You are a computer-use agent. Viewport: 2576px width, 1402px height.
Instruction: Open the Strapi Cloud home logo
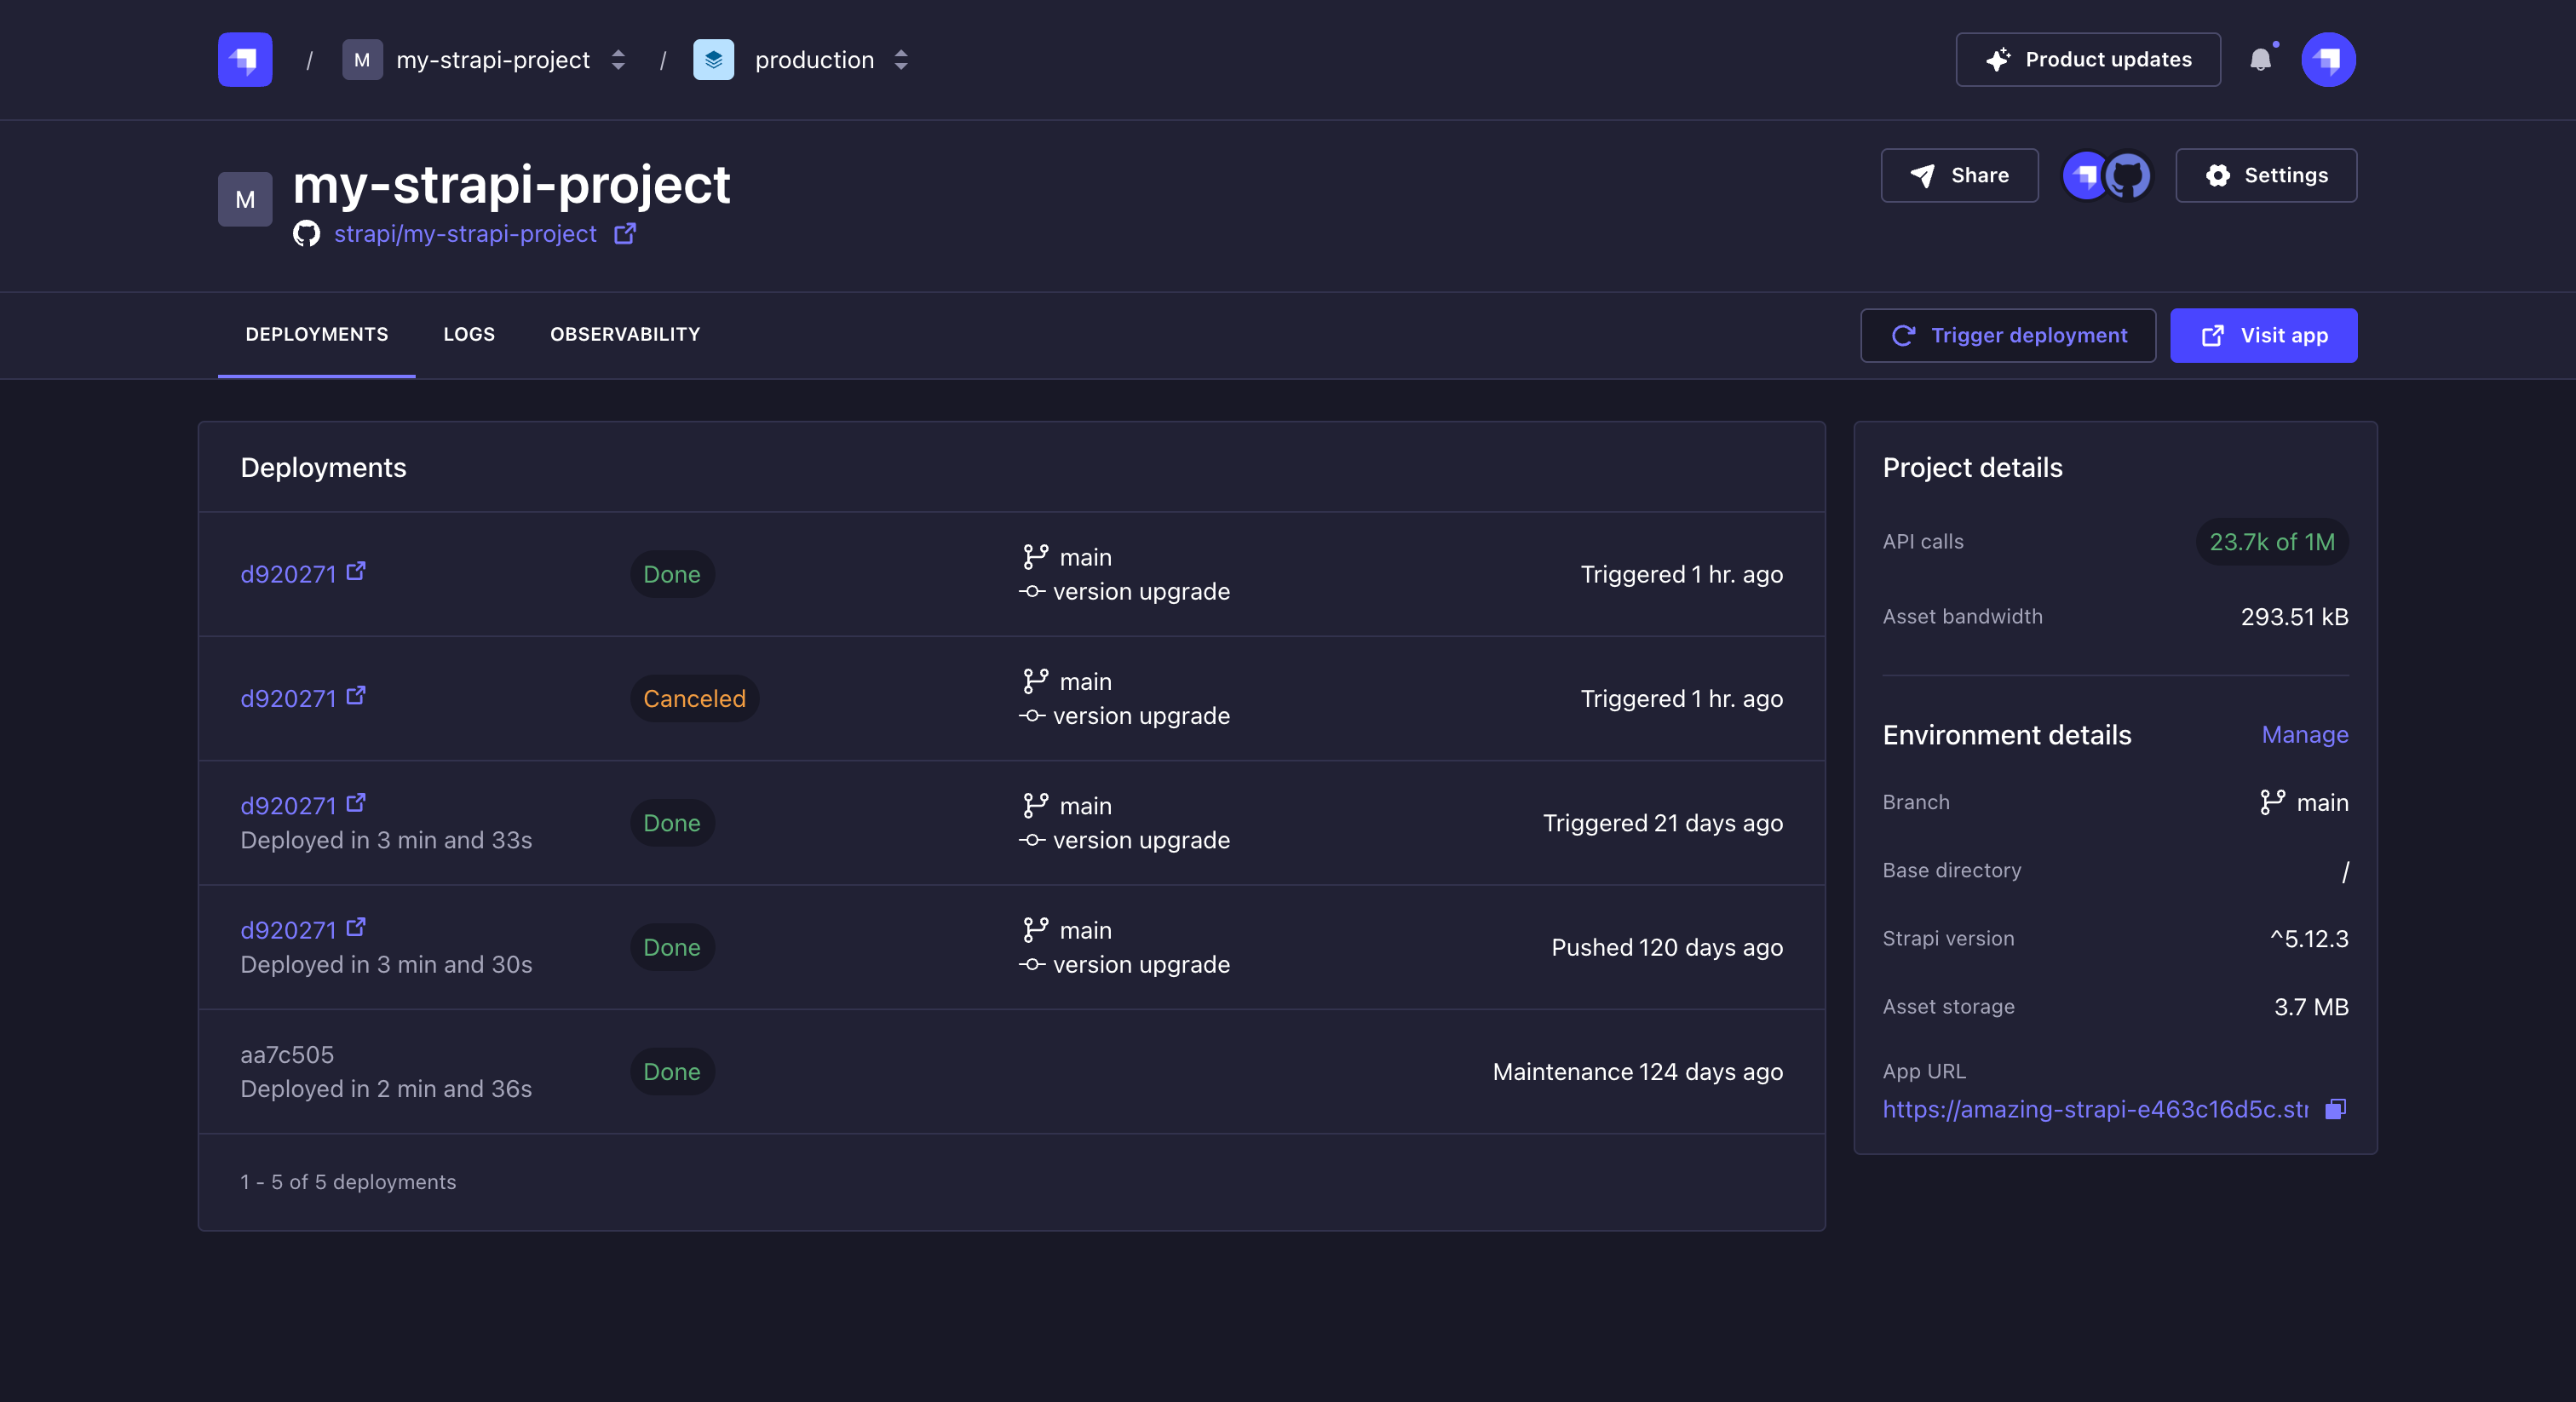click(x=245, y=60)
